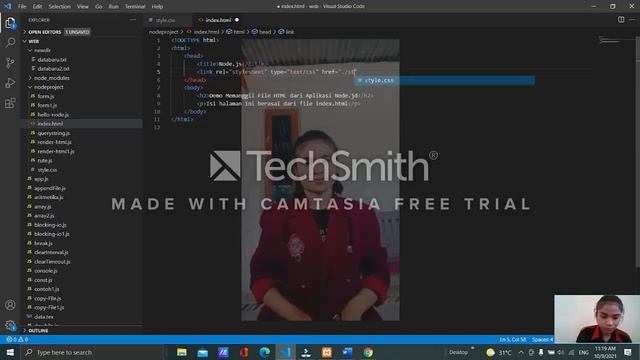Open form.js in the explorer
The image size is (640, 360).
46,96
